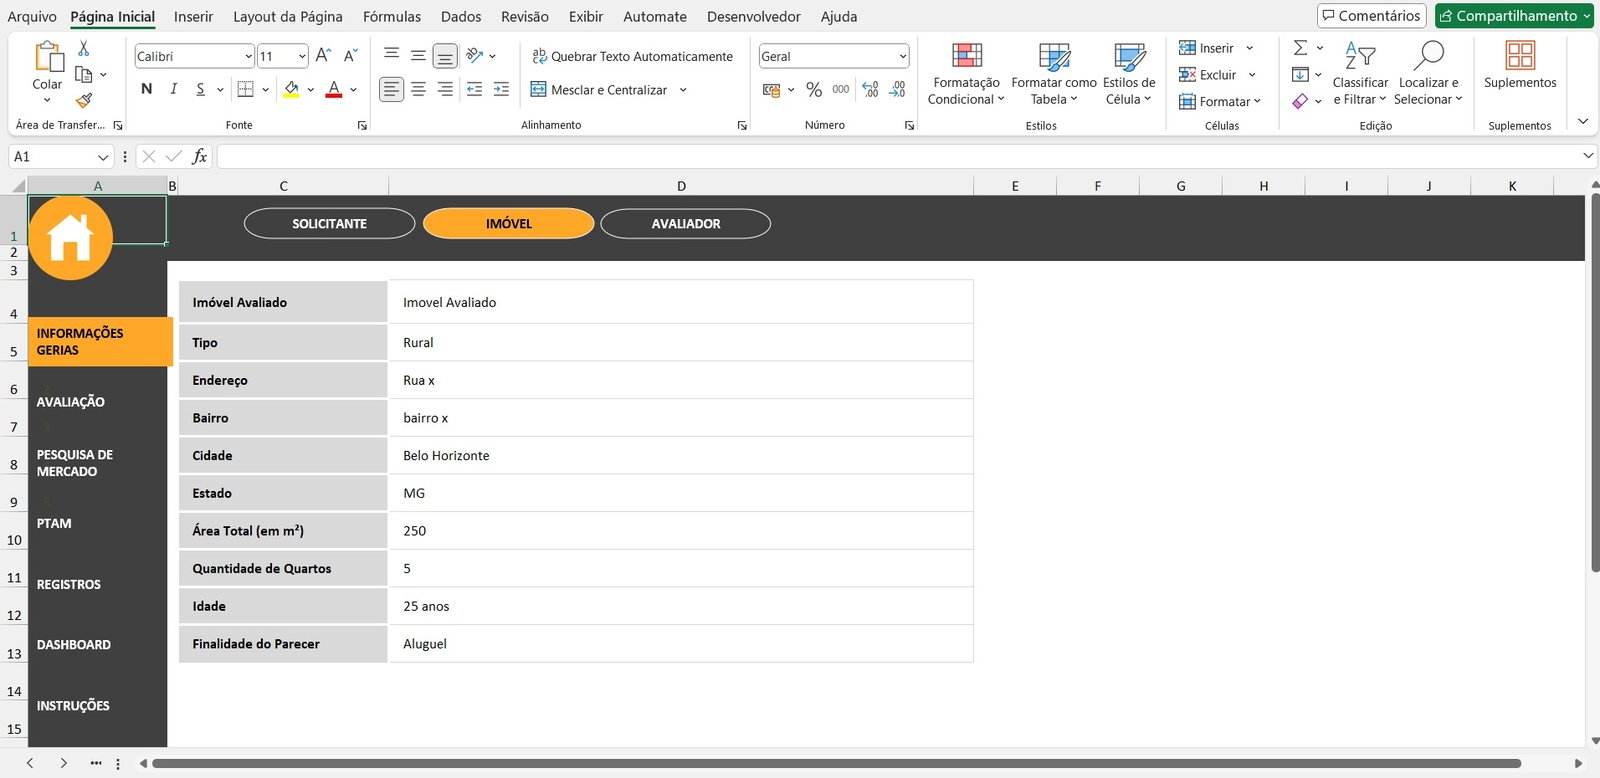Toggle Quebrar Texto Automaticamente
The height and width of the screenshot is (778, 1600).
pos(632,57)
